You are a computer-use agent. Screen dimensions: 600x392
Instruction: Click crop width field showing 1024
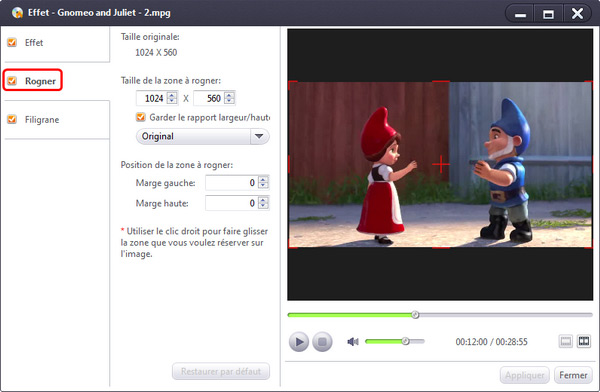click(152, 98)
